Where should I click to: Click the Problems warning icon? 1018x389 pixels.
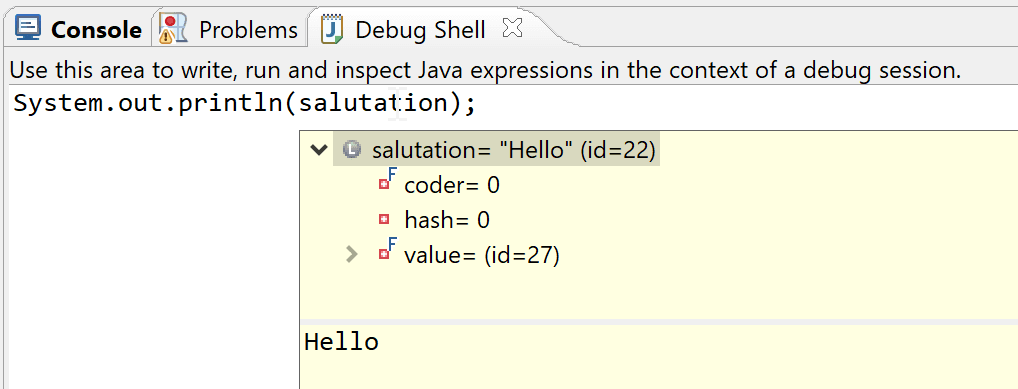(173, 29)
